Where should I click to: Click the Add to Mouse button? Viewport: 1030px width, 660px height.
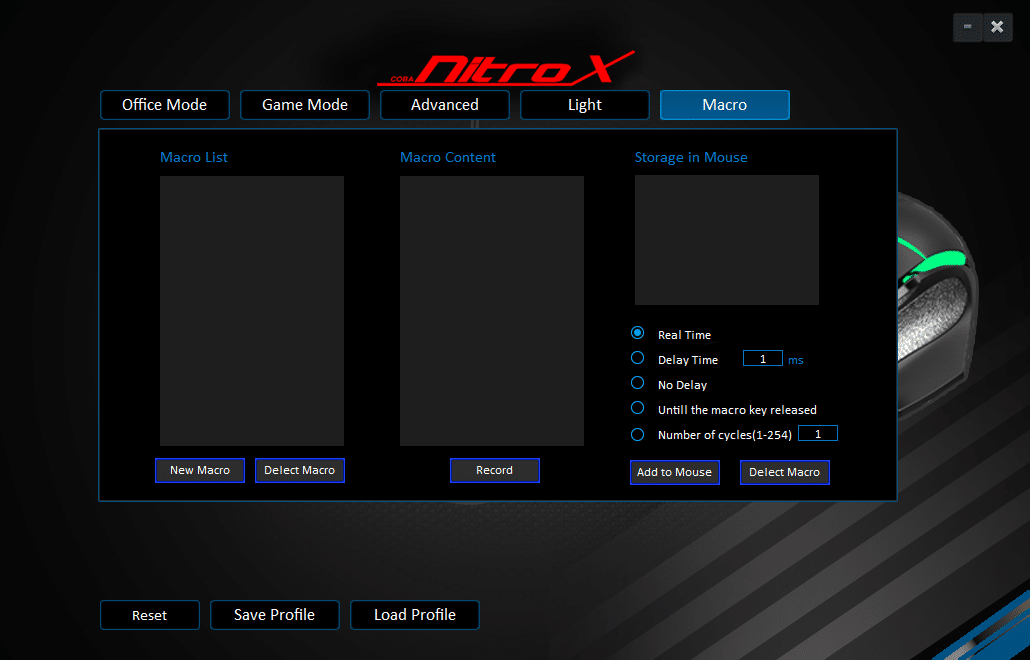675,472
